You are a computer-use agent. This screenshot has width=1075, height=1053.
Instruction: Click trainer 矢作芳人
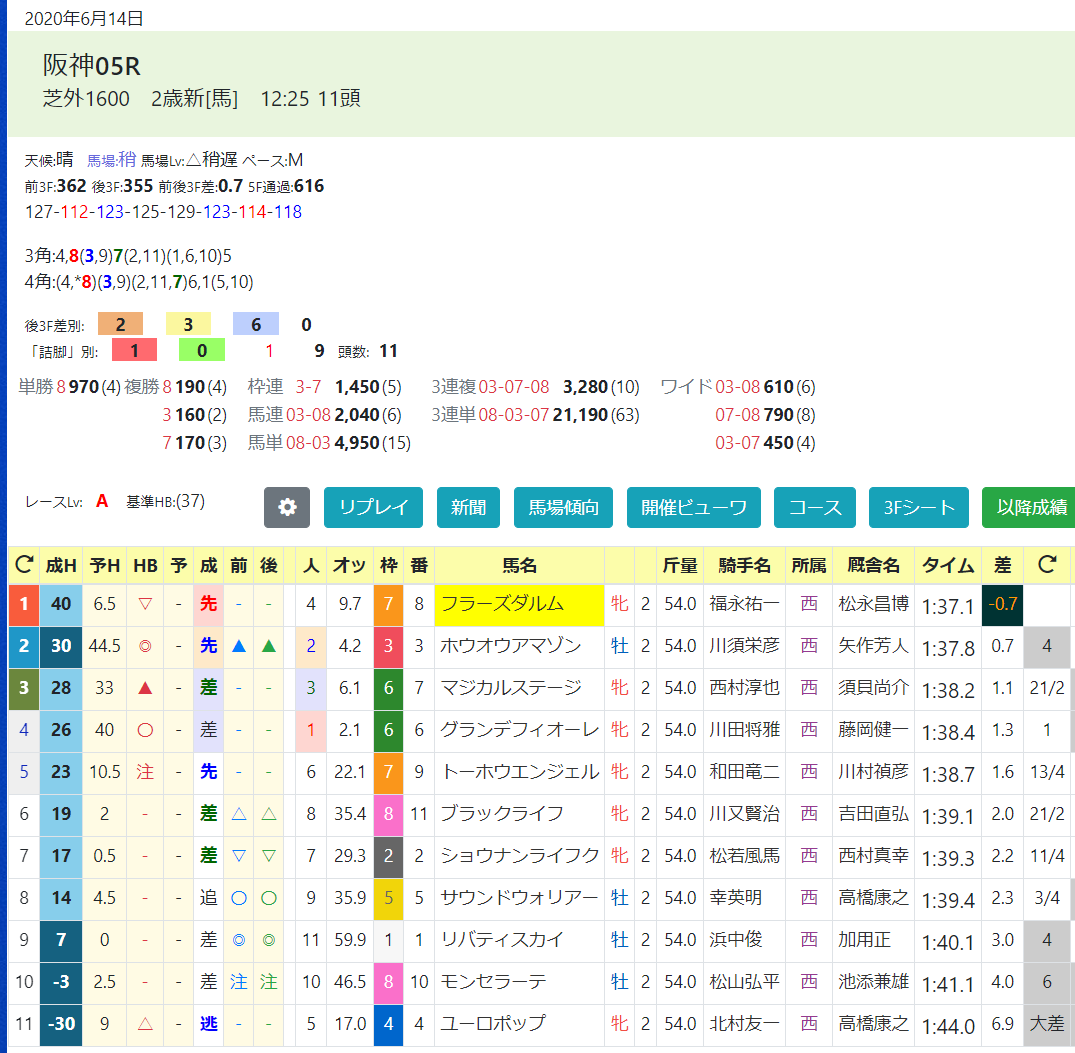pyautogui.click(x=873, y=646)
